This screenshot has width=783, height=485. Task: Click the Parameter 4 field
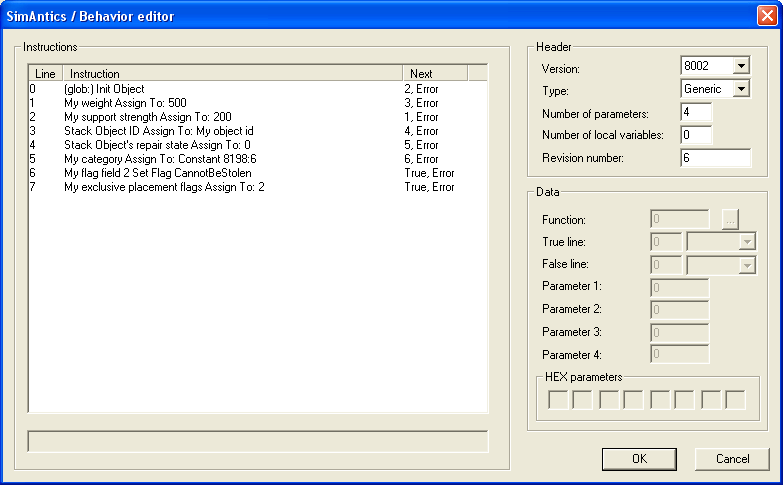tap(680, 355)
